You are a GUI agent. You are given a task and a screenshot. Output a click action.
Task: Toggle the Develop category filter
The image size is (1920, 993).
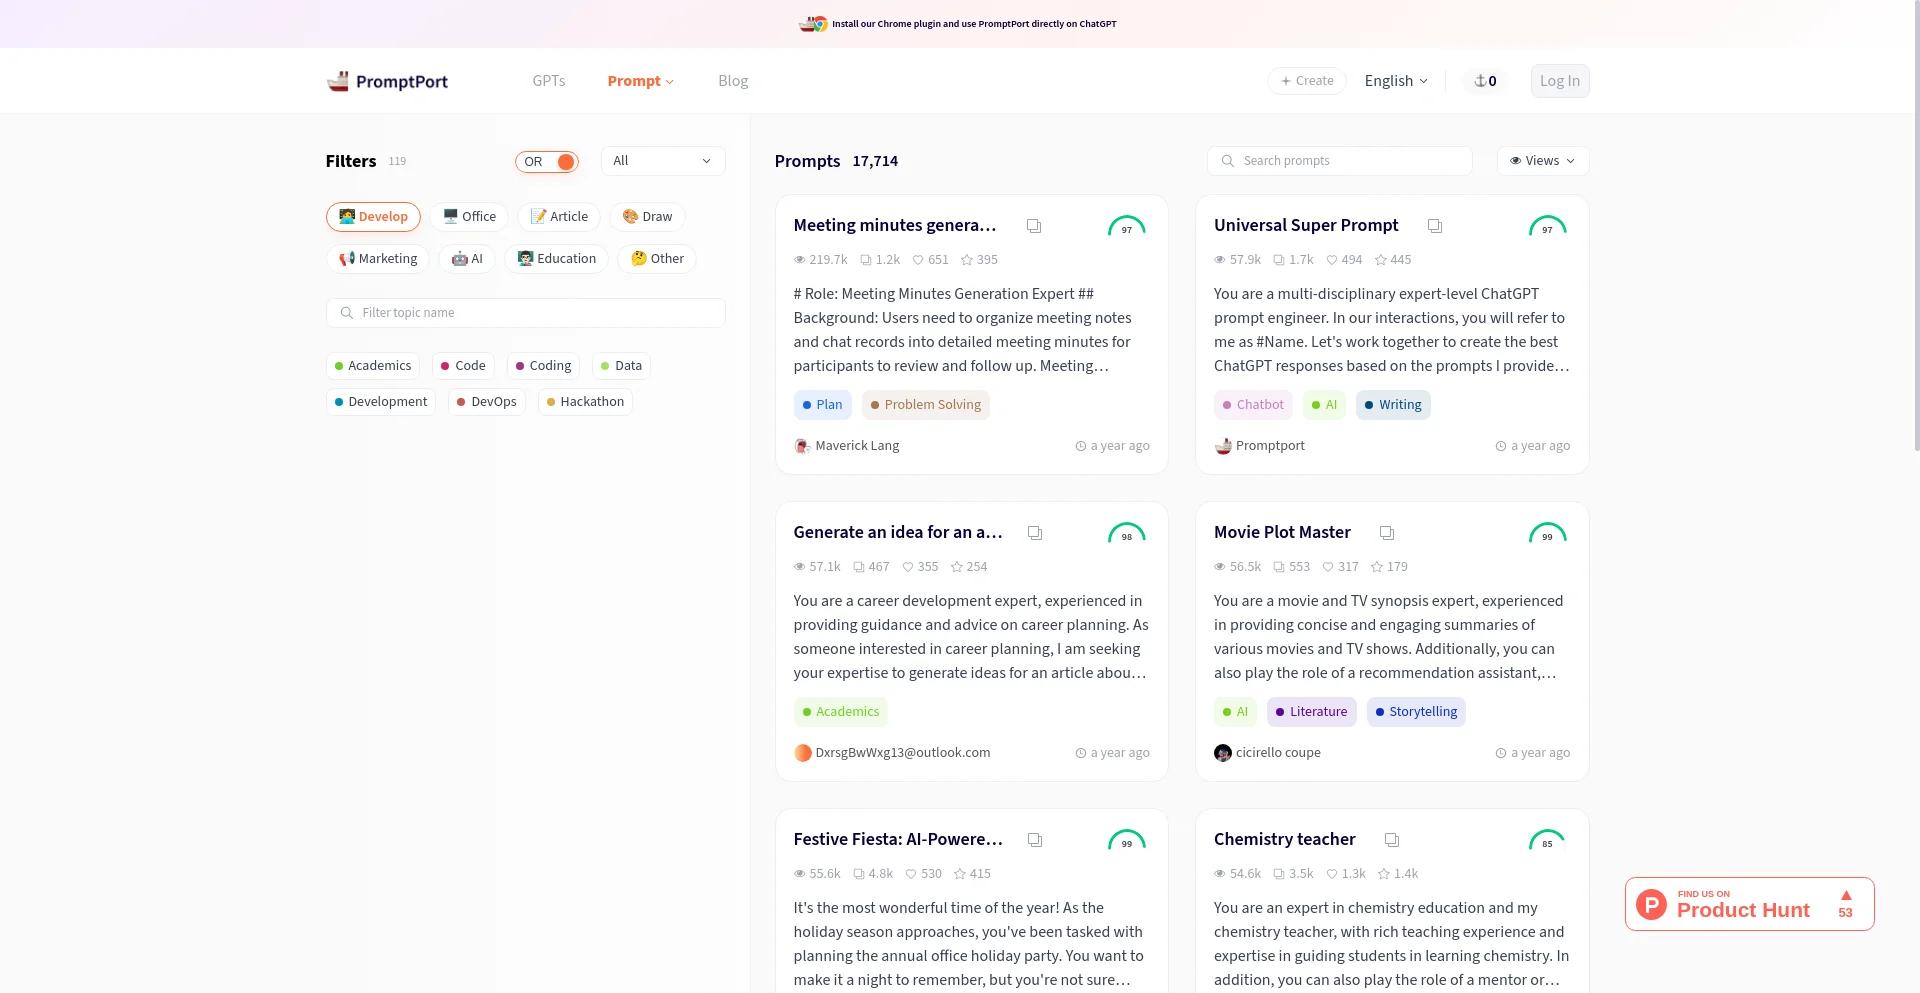point(373,217)
